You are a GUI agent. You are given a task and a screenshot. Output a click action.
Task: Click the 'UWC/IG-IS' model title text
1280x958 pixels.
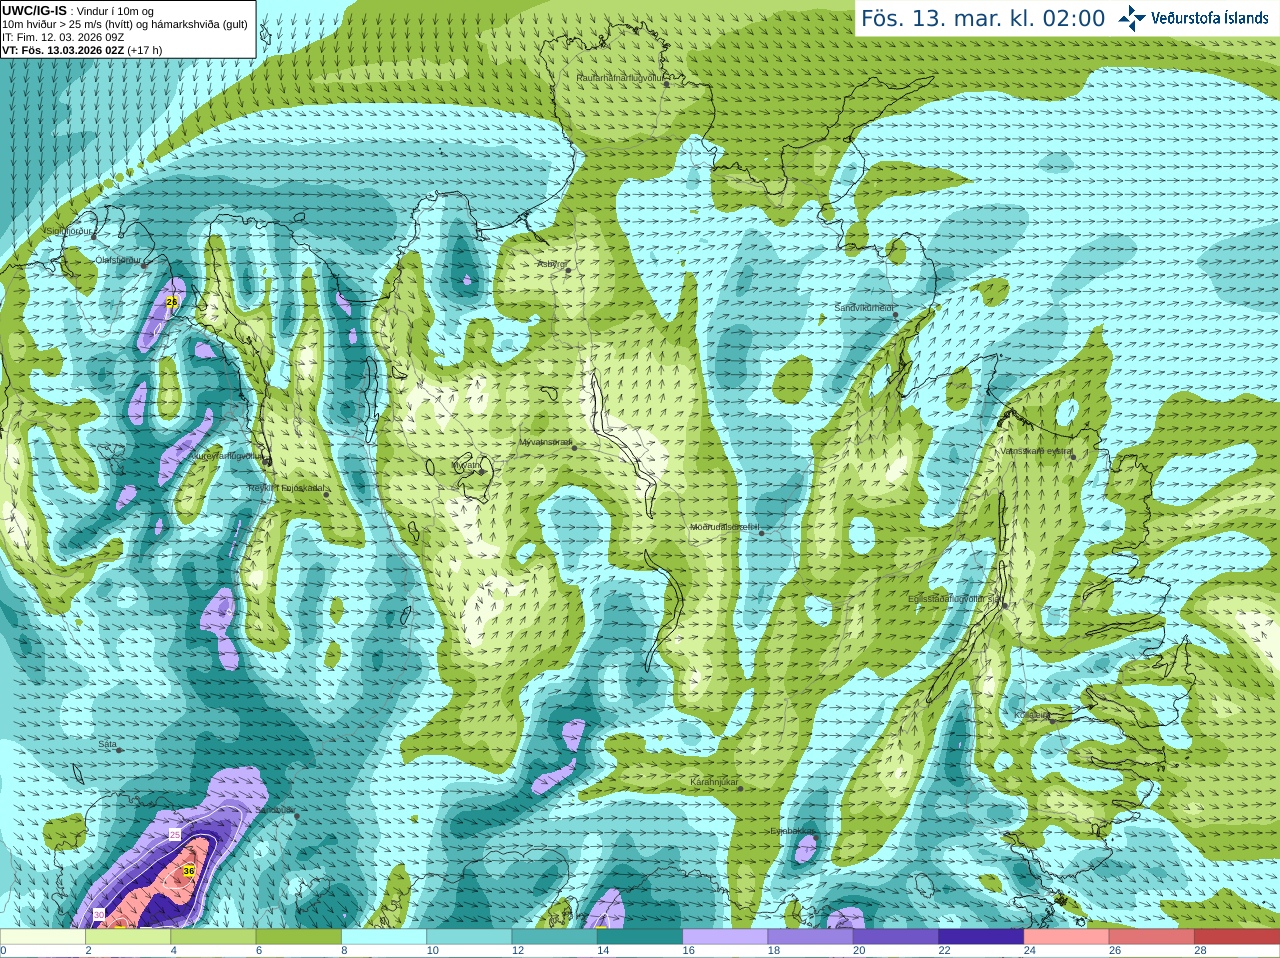pyautogui.click(x=34, y=10)
